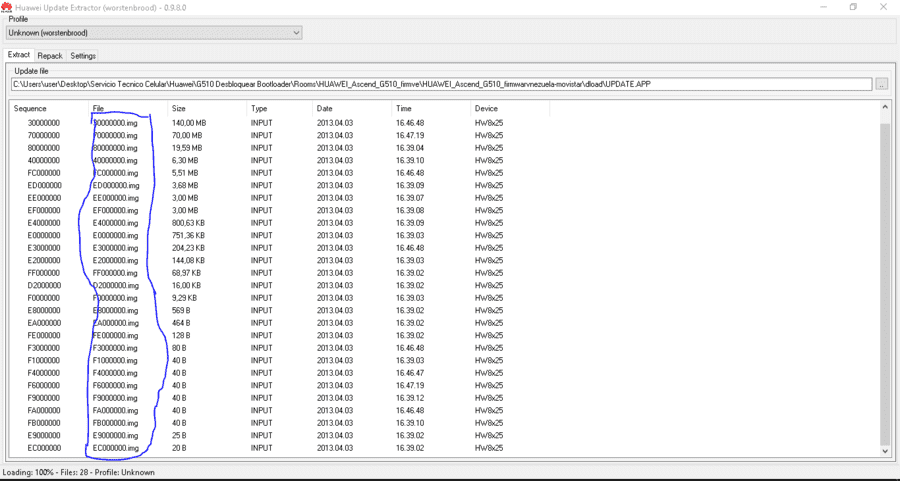Pick F4000000.img from the list

coord(115,373)
